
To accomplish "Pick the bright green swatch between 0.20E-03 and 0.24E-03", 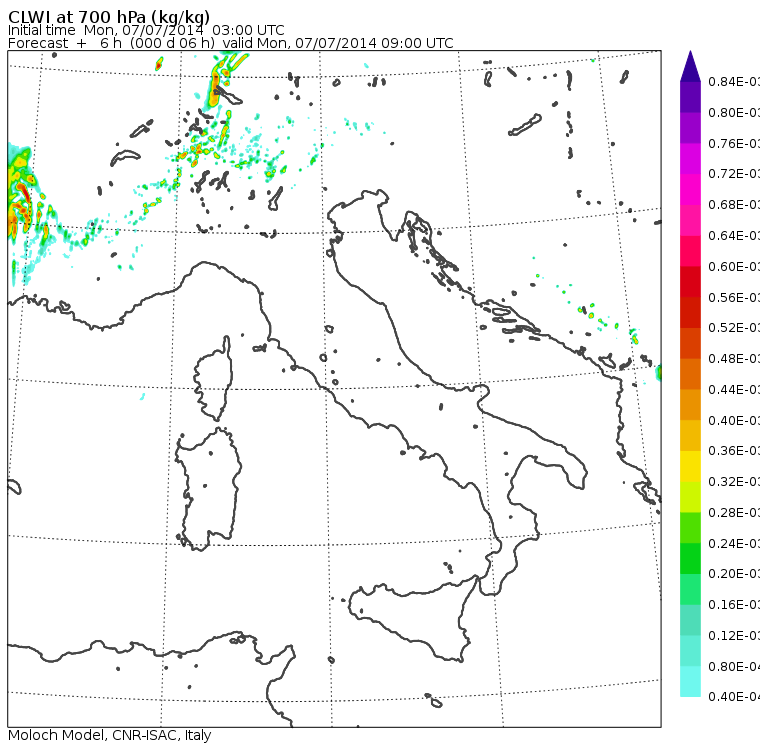I will tap(690, 558).
